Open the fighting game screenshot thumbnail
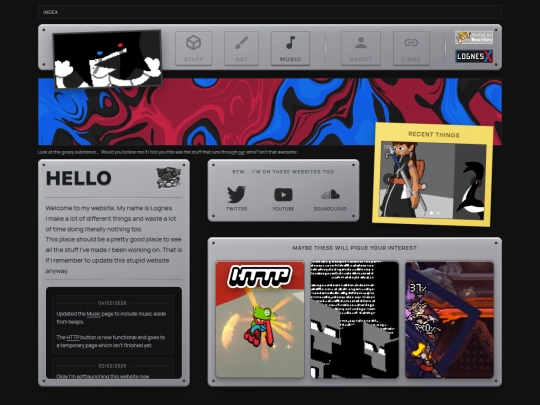 click(x=449, y=319)
